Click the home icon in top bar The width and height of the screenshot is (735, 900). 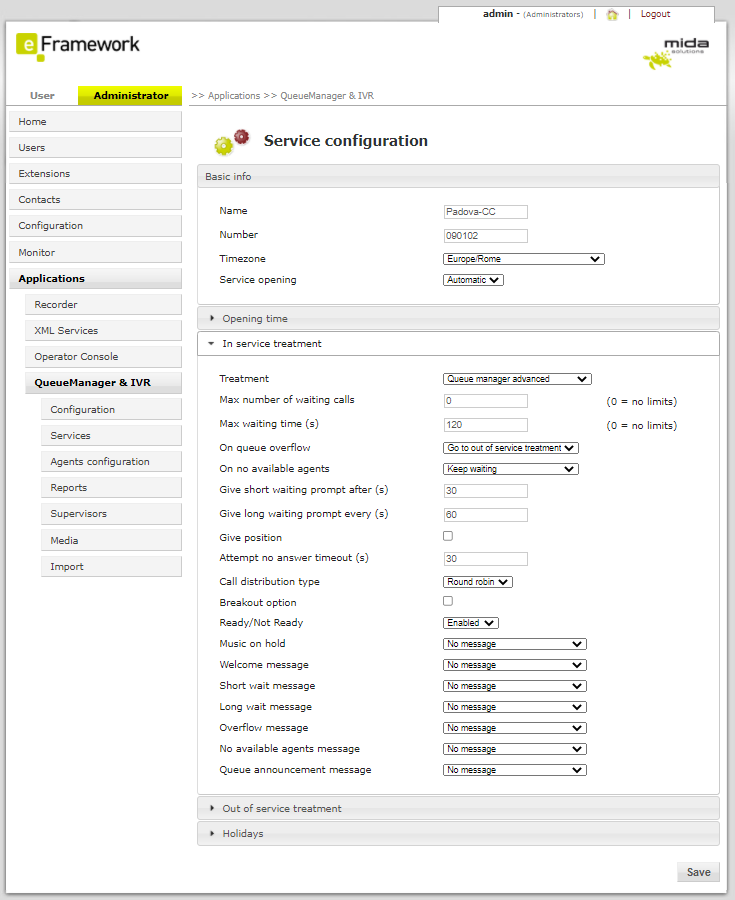612,14
